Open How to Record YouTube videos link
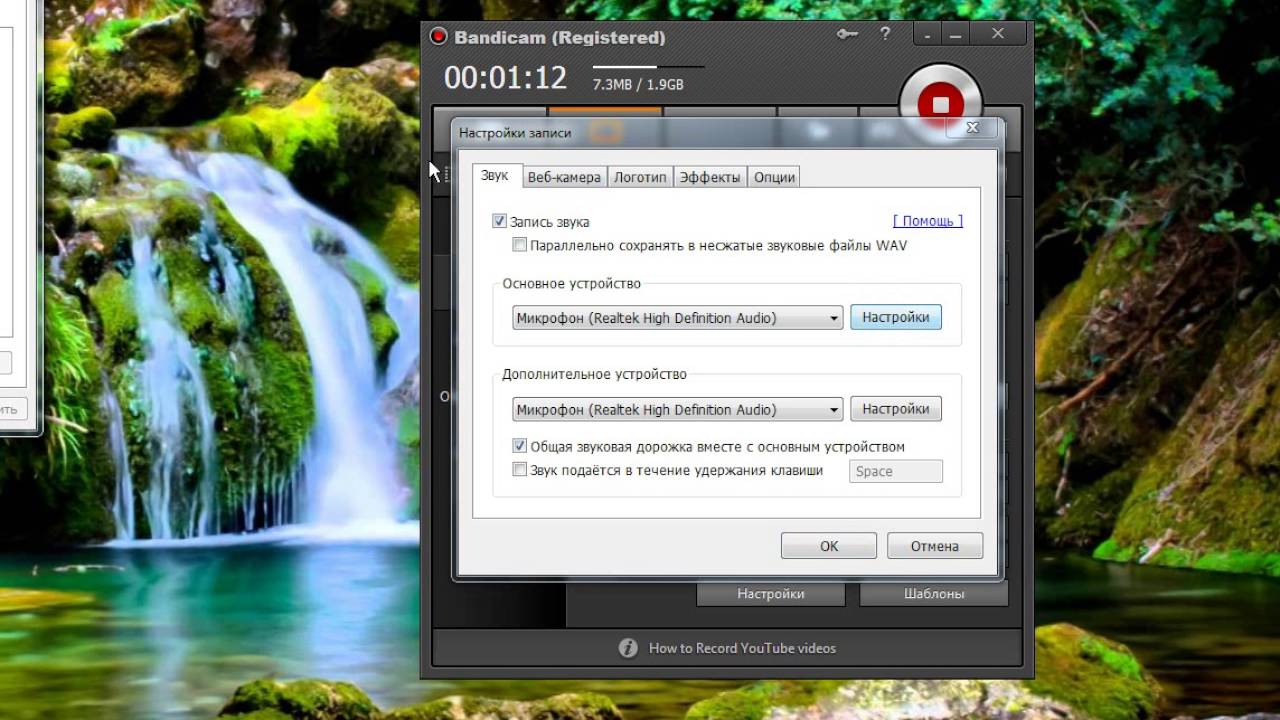This screenshot has height=720, width=1280. 742,648
